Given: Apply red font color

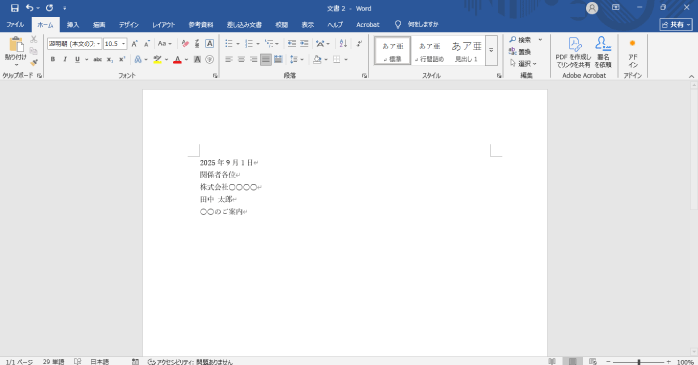Looking at the screenshot, I should coord(177,59).
